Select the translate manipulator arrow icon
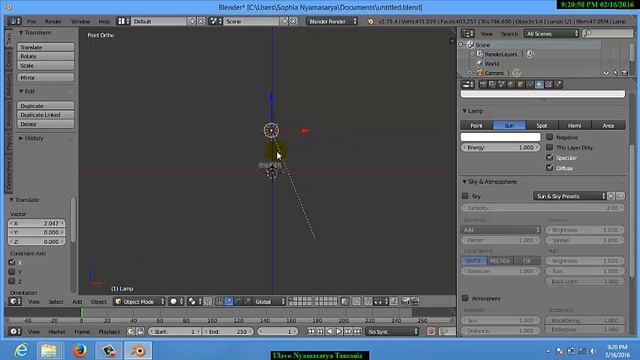 [x=229, y=302]
